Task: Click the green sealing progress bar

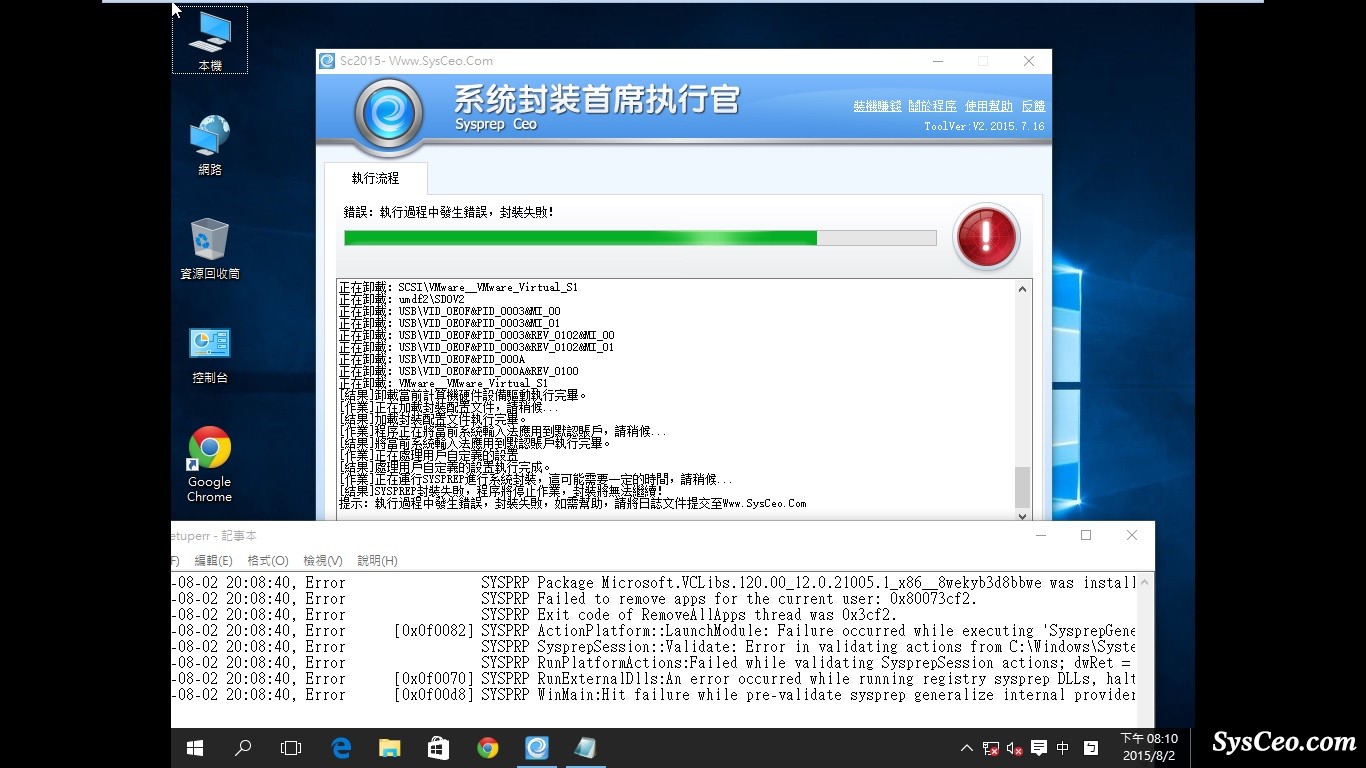Action: point(640,238)
